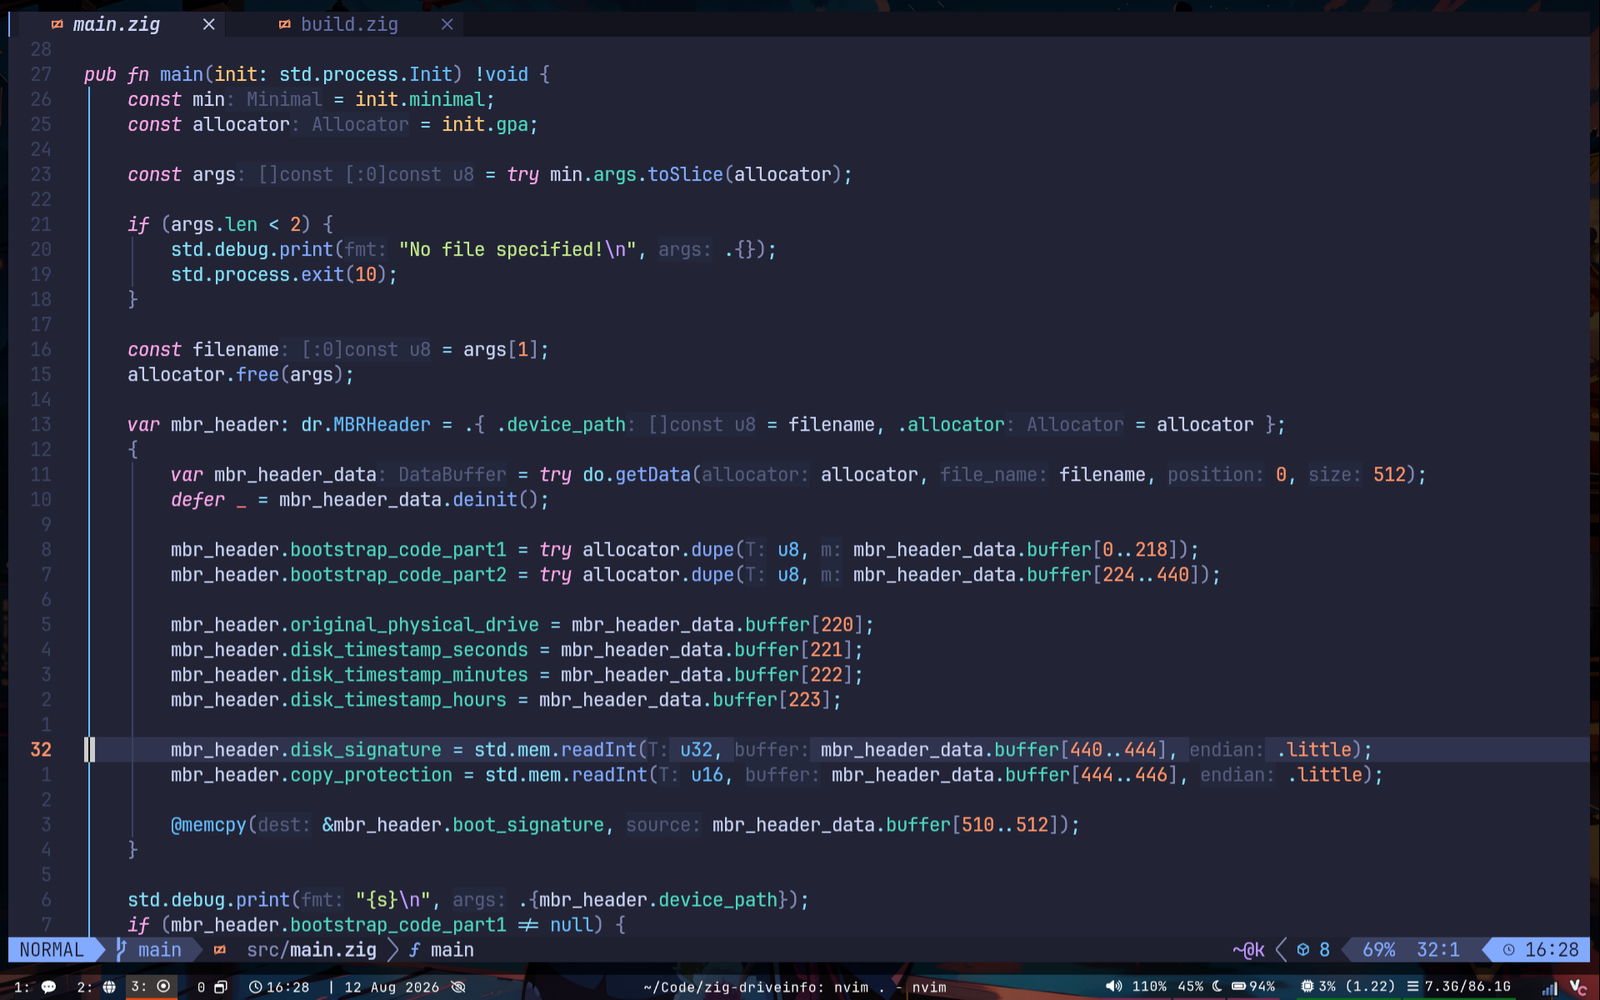Click on disk_signature field
The height and width of the screenshot is (1000, 1600).
[365, 749]
